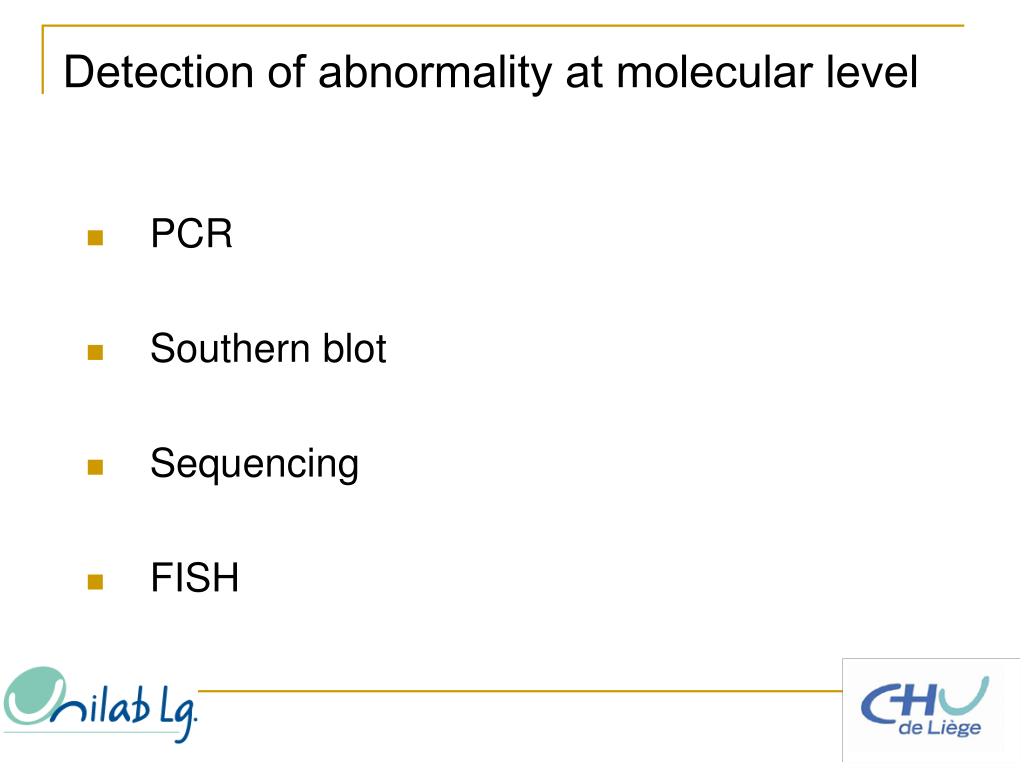Click the word 'abnormality' in the title

point(435,72)
